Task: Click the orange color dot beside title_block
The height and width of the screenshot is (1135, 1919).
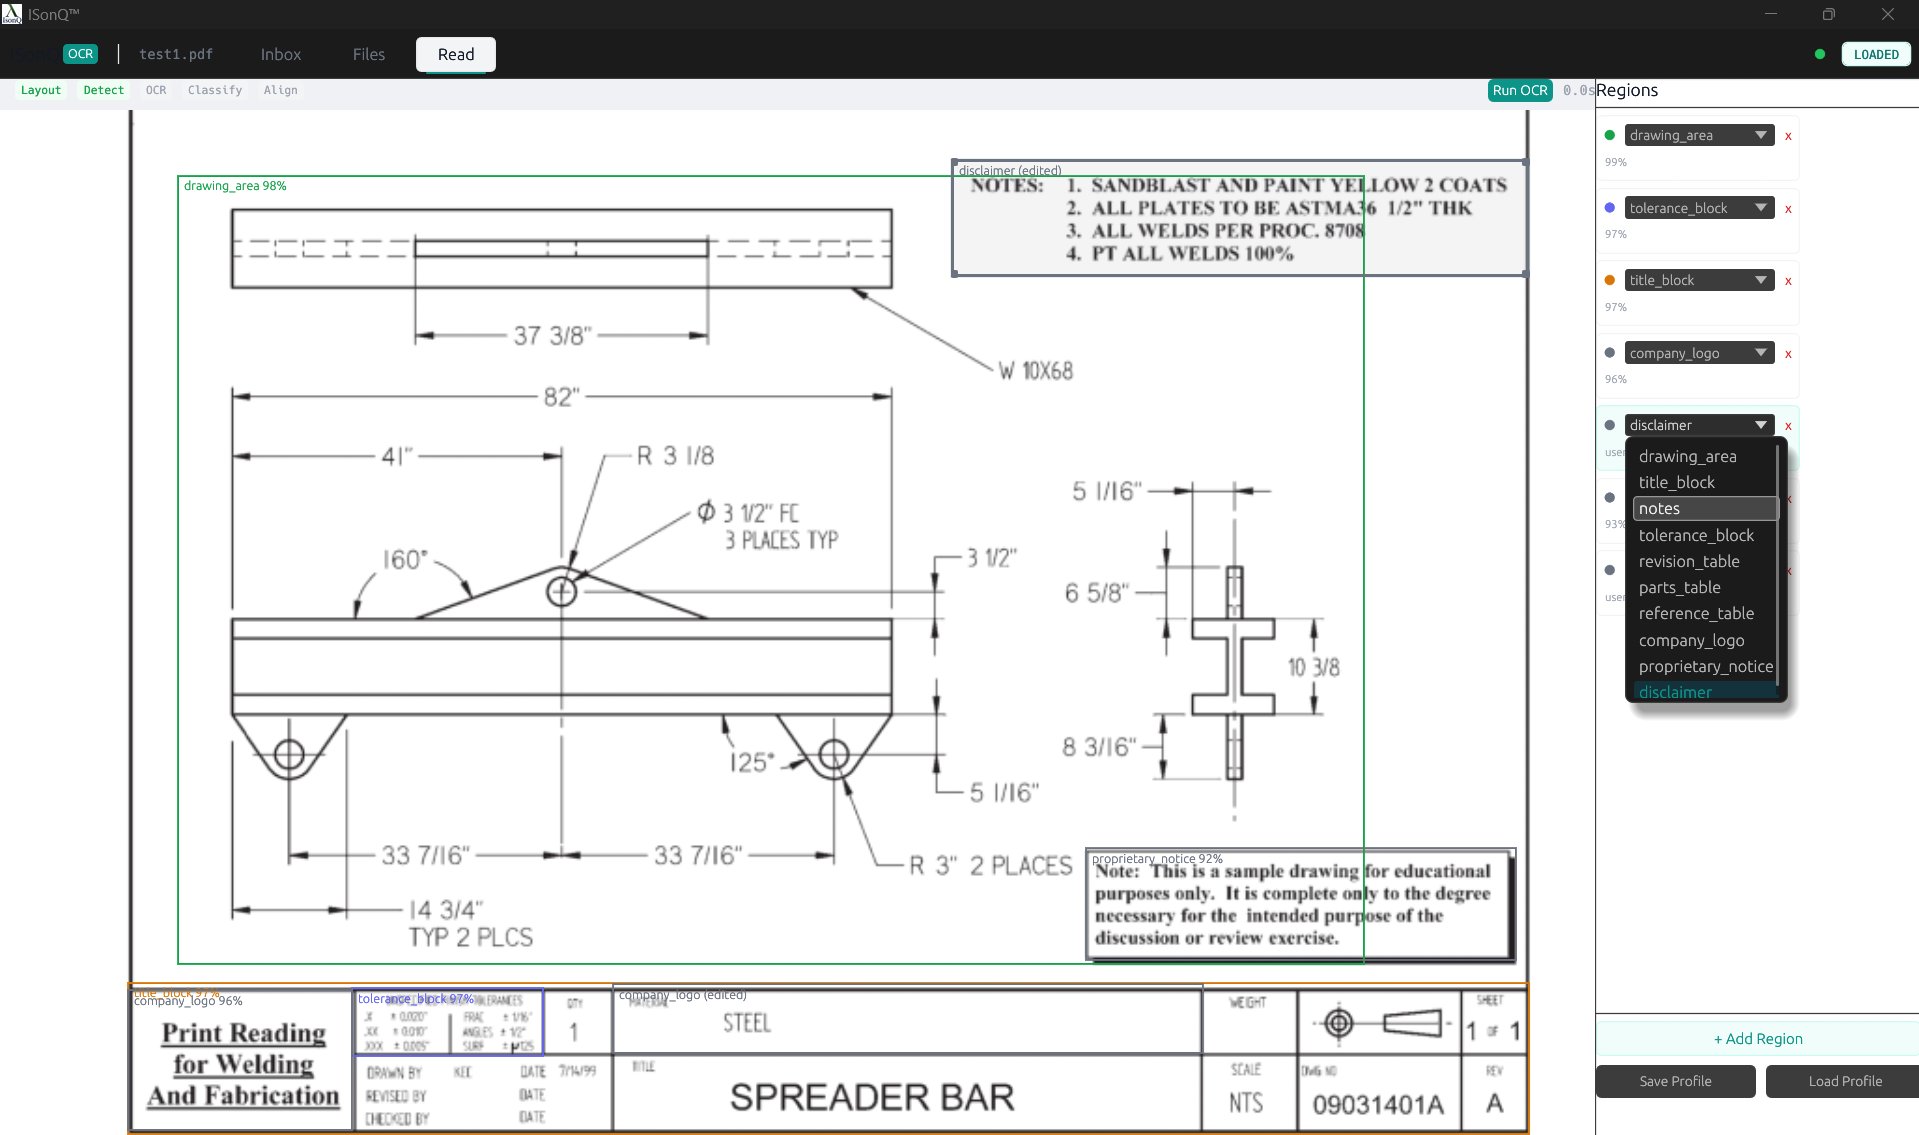Action: [x=1609, y=280]
